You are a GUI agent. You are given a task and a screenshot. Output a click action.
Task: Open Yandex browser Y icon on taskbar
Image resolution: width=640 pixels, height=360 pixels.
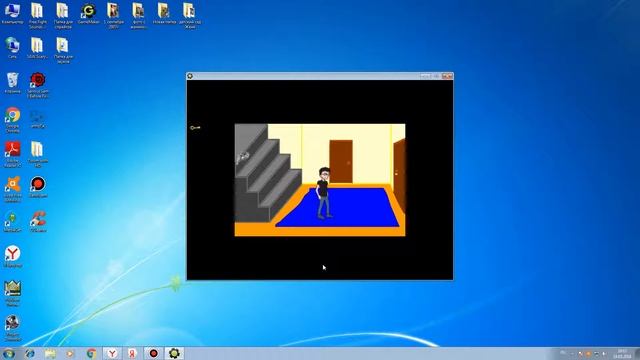point(112,353)
